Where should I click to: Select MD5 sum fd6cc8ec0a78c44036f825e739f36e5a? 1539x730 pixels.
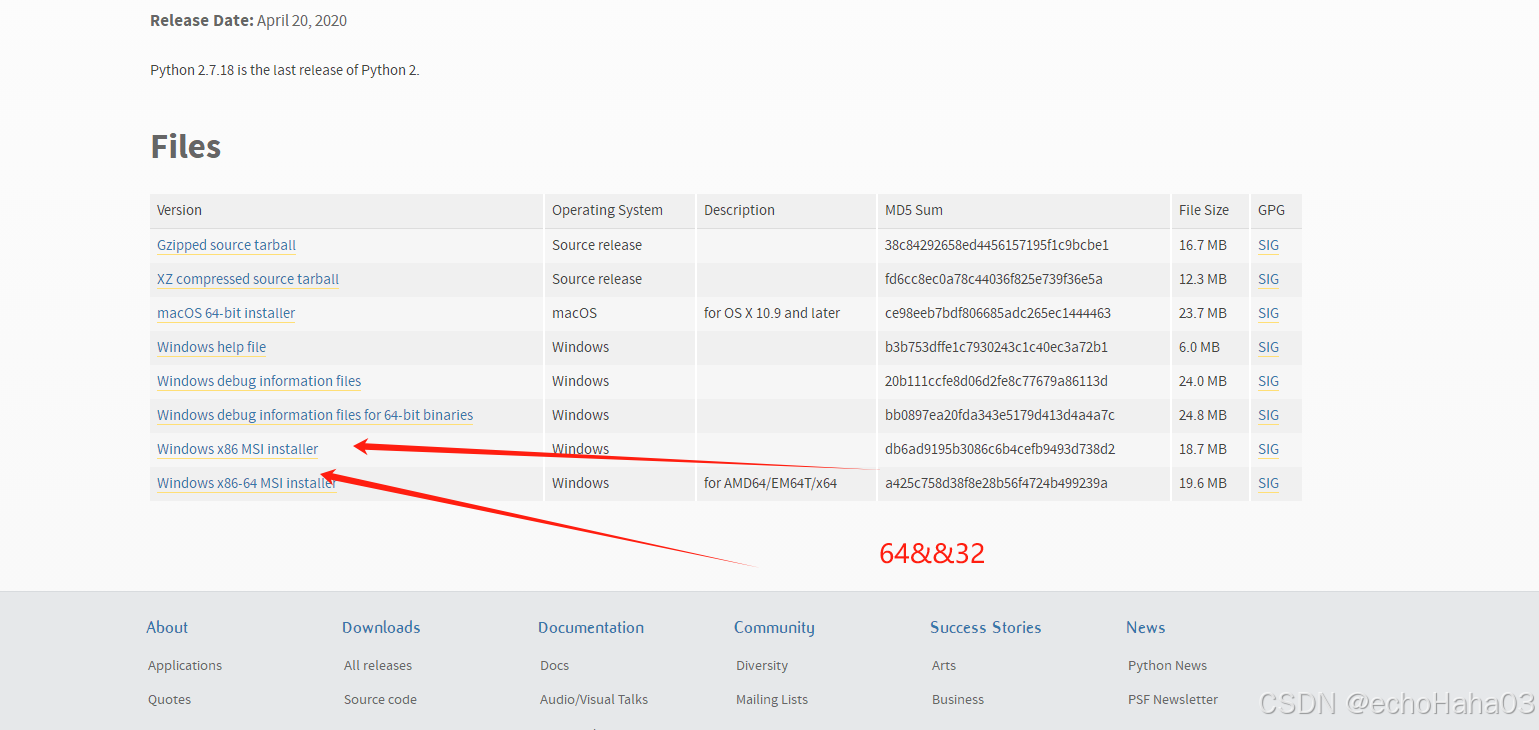(x=994, y=279)
